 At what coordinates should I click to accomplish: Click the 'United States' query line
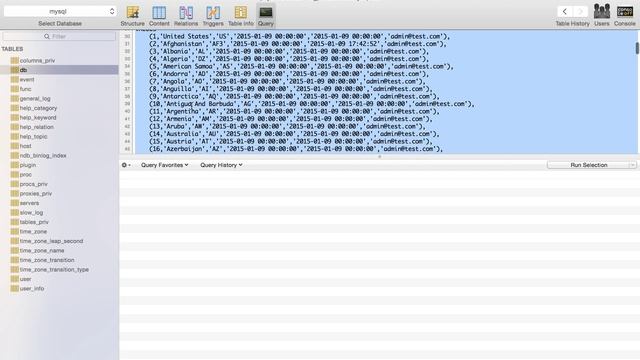299,36
